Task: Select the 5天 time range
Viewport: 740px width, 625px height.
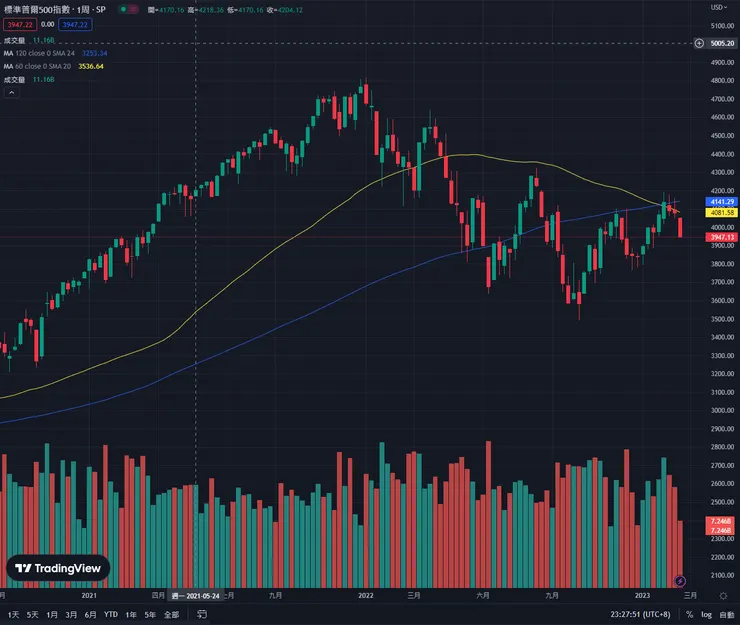Action: click(32, 614)
